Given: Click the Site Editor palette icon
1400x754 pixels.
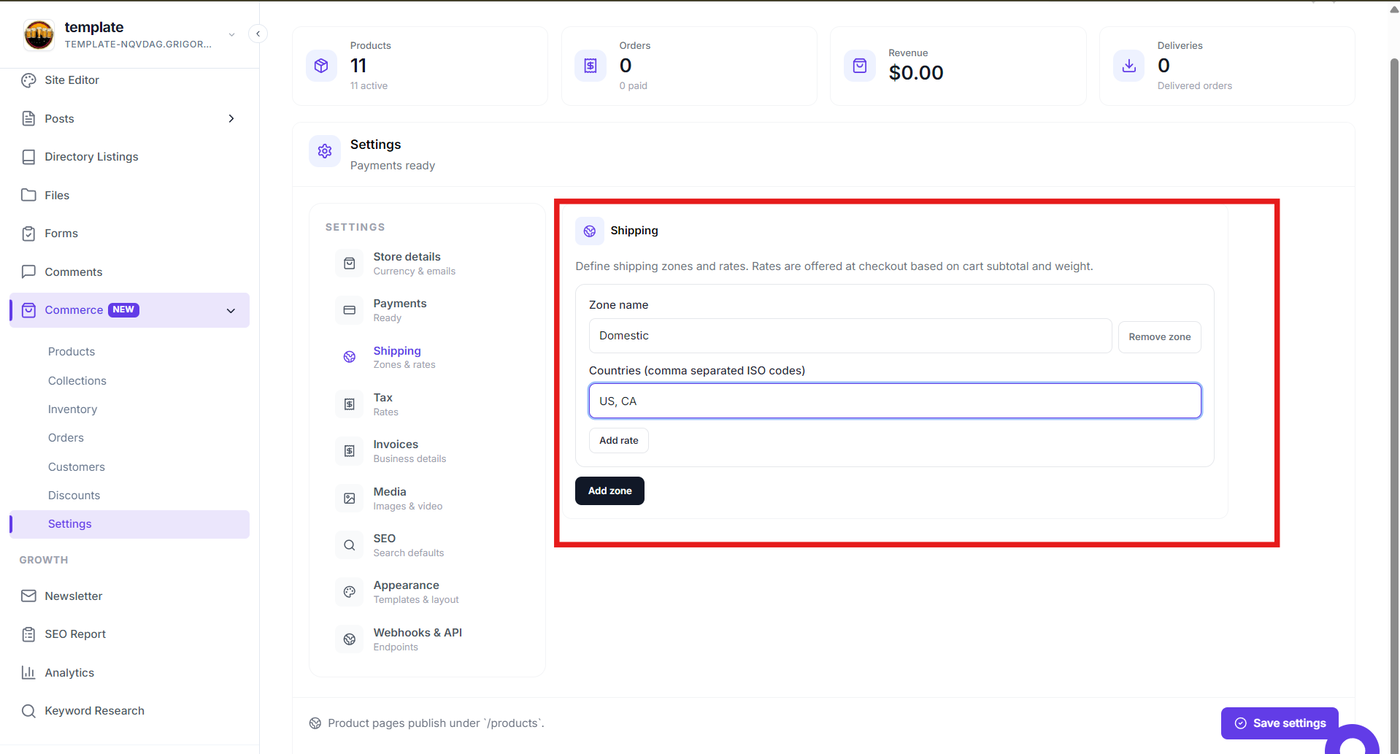Looking at the screenshot, I should 28,80.
